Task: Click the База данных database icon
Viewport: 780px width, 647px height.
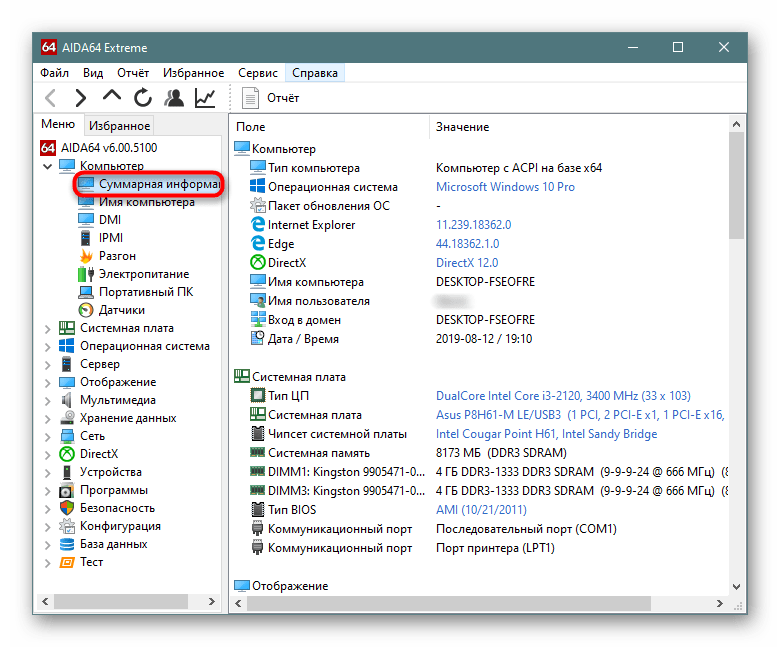Action: [67, 544]
